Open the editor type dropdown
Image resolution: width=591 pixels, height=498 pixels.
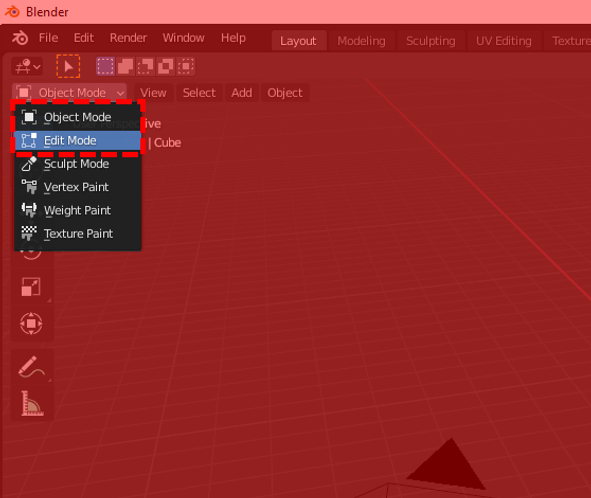pyautogui.click(x=27, y=67)
